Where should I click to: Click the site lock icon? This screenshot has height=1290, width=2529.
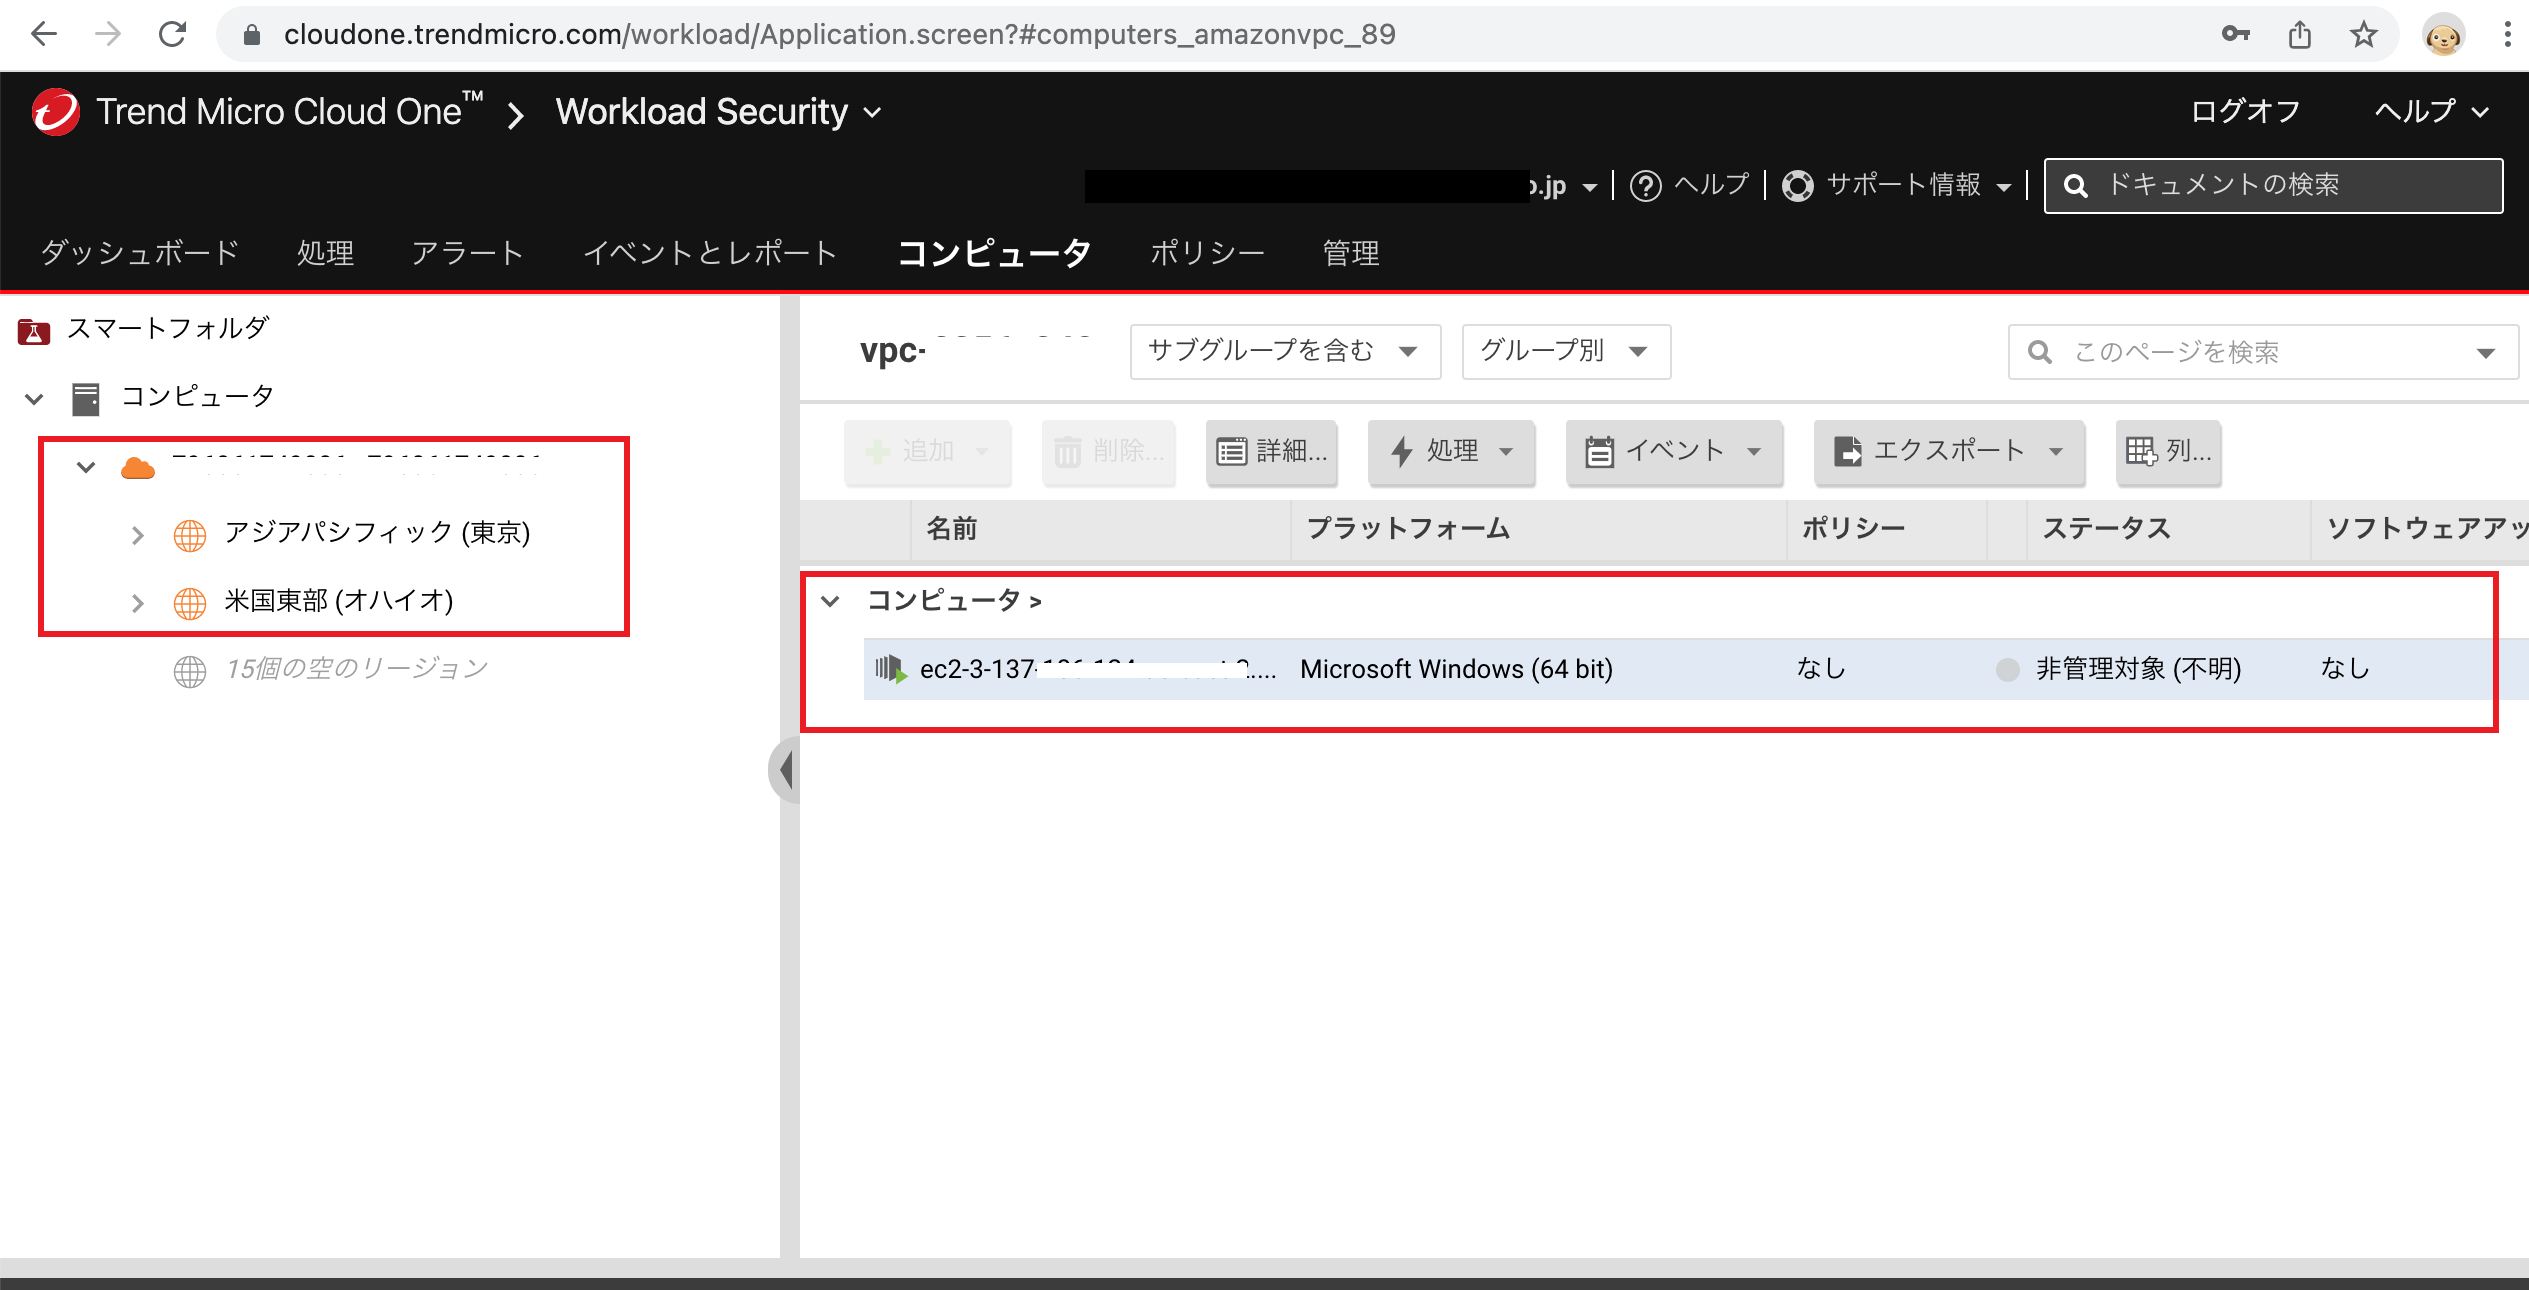coord(252,35)
